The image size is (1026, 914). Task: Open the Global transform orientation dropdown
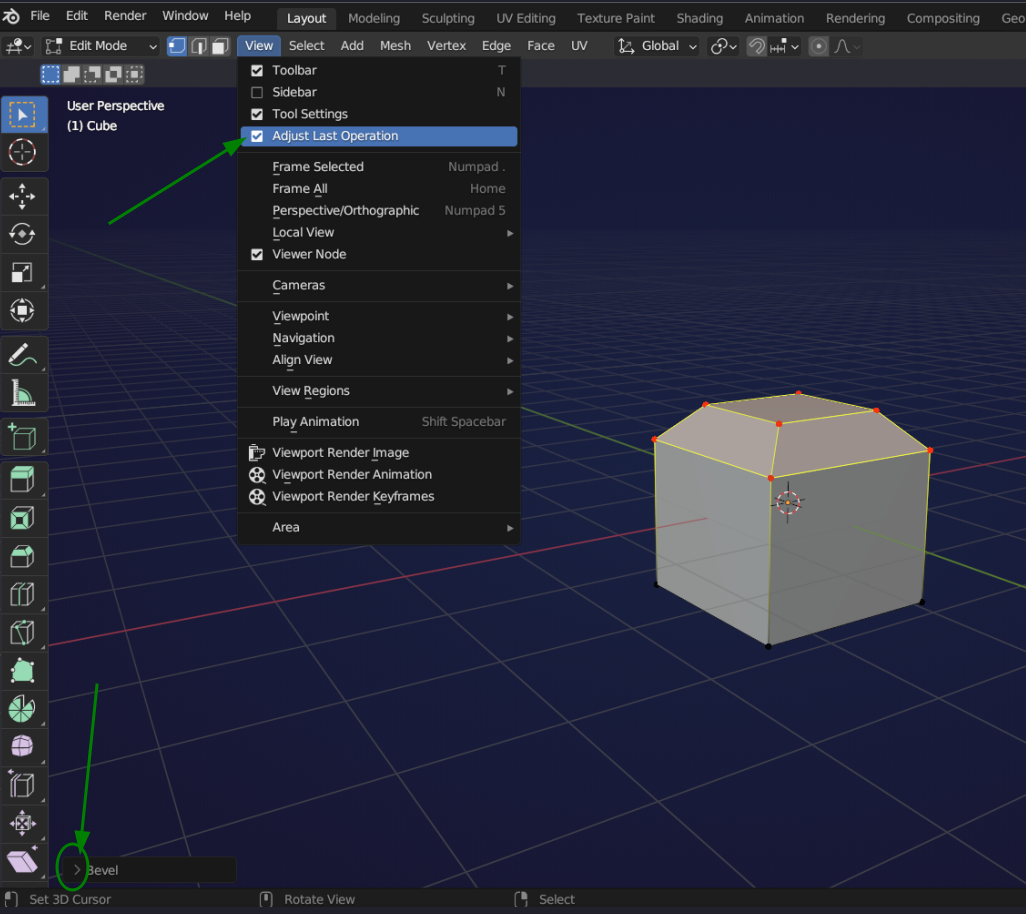click(x=659, y=46)
